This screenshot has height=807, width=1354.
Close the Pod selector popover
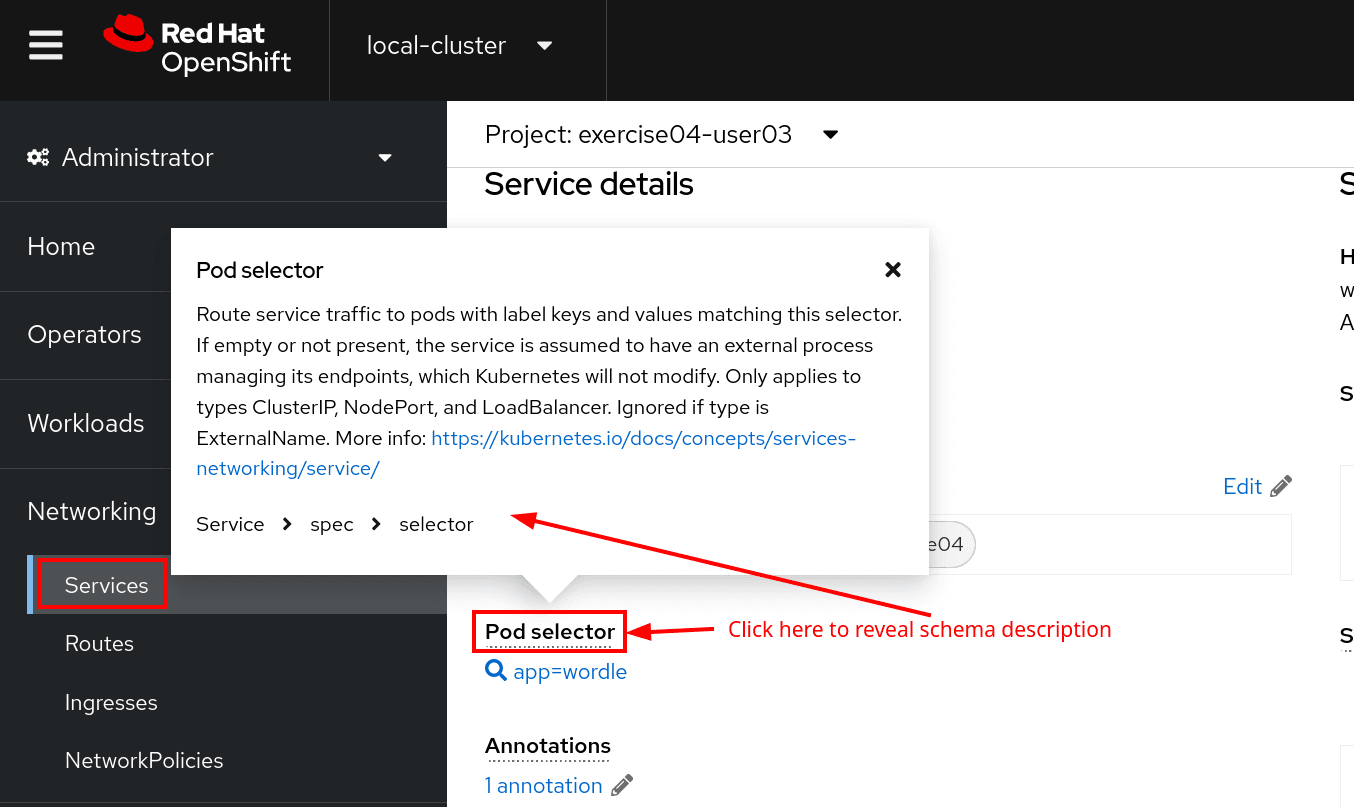tap(893, 269)
